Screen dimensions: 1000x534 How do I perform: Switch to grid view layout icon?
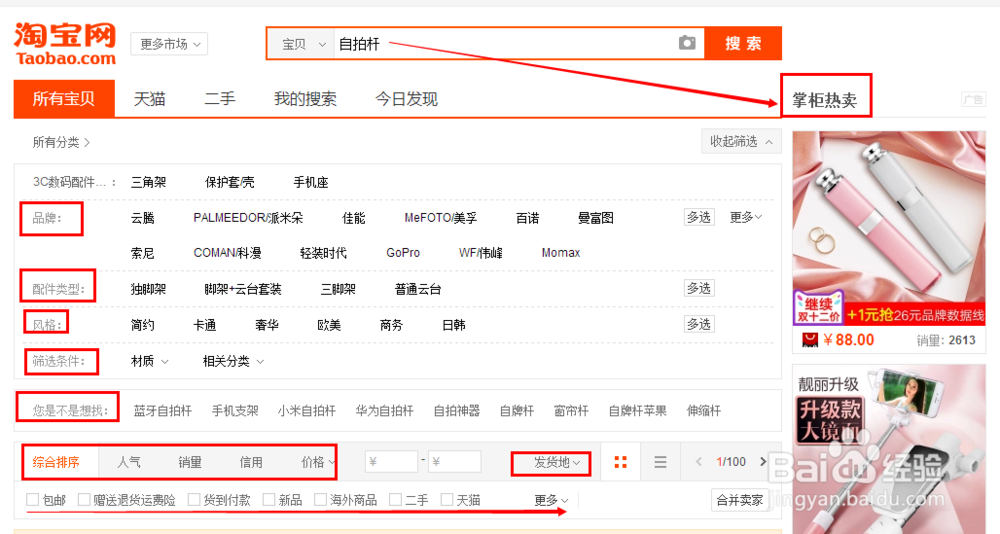click(620, 462)
